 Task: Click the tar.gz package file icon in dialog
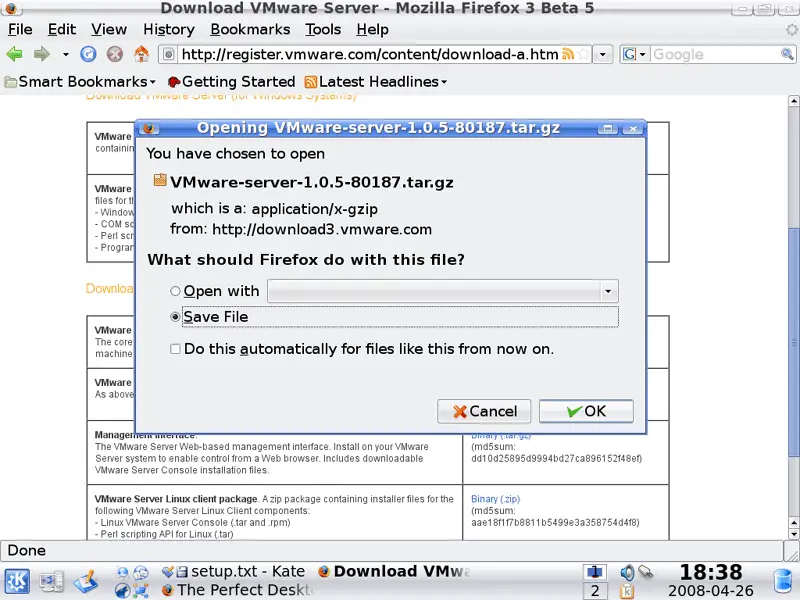click(x=160, y=180)
